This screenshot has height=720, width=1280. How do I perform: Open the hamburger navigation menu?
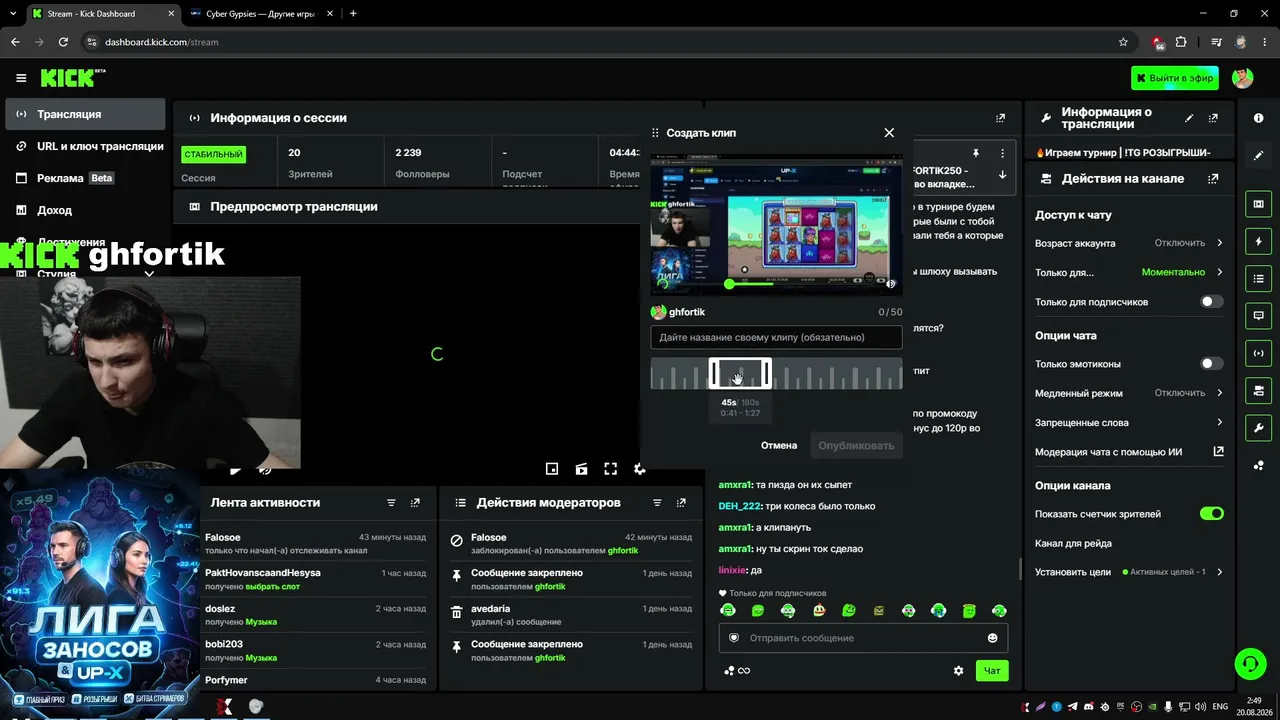(21, 78)
